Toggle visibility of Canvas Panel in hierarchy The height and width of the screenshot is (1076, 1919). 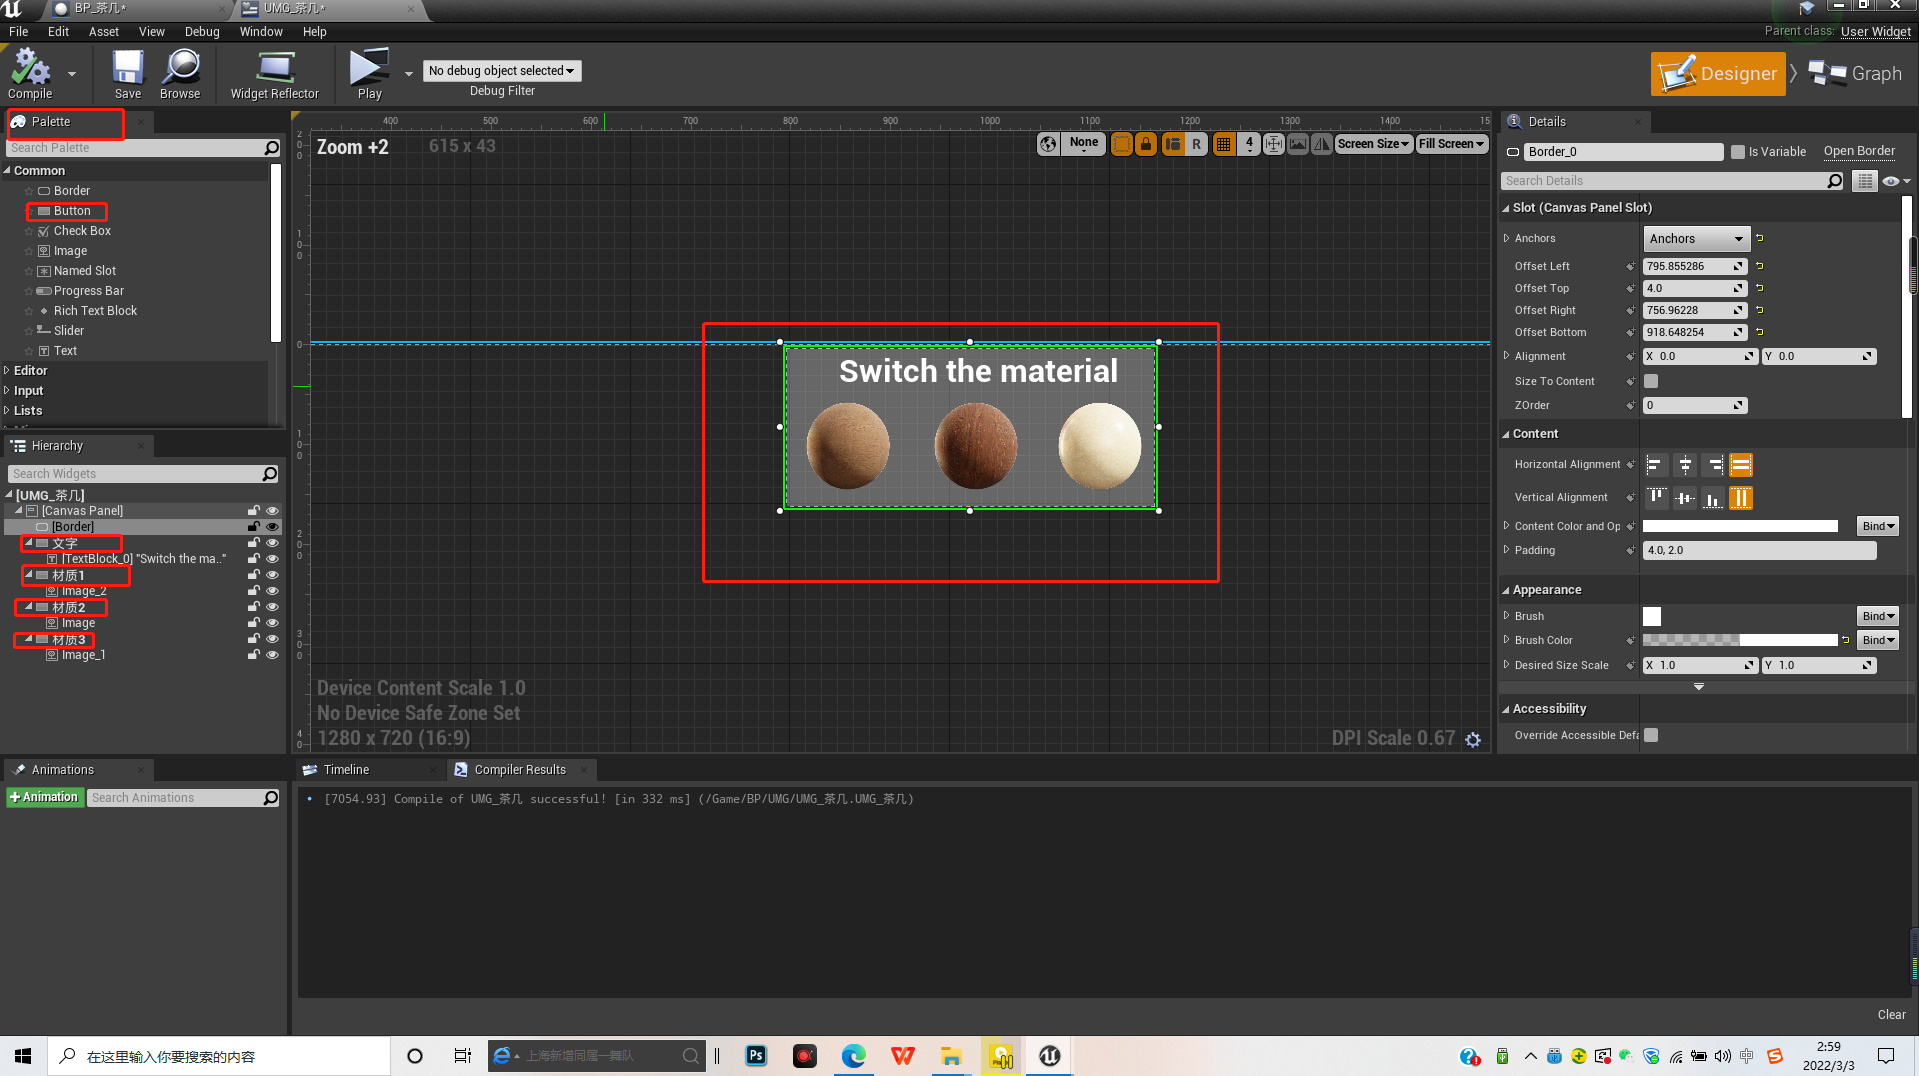point(272,511)
